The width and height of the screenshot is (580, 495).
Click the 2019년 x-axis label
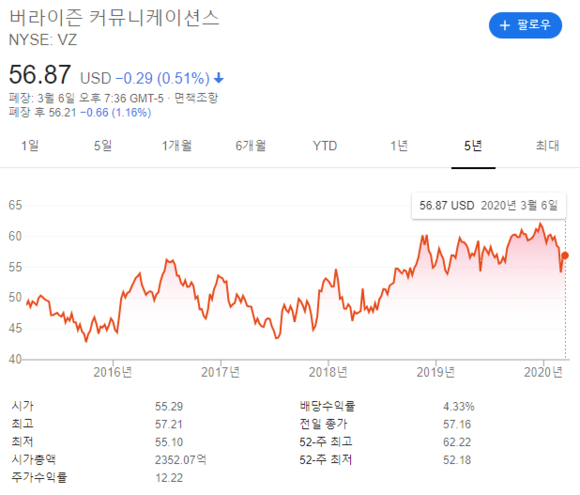(x=436, y=372)
